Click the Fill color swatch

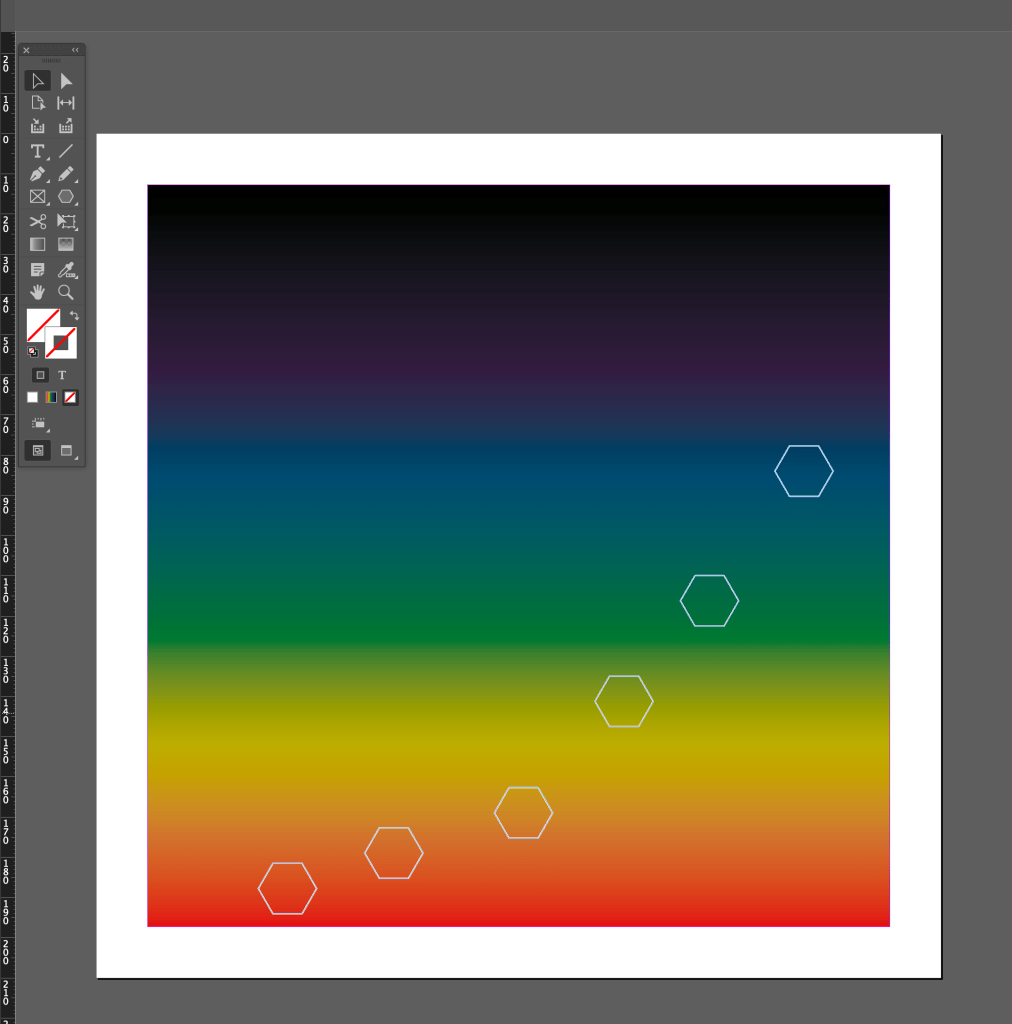(42, 324)
